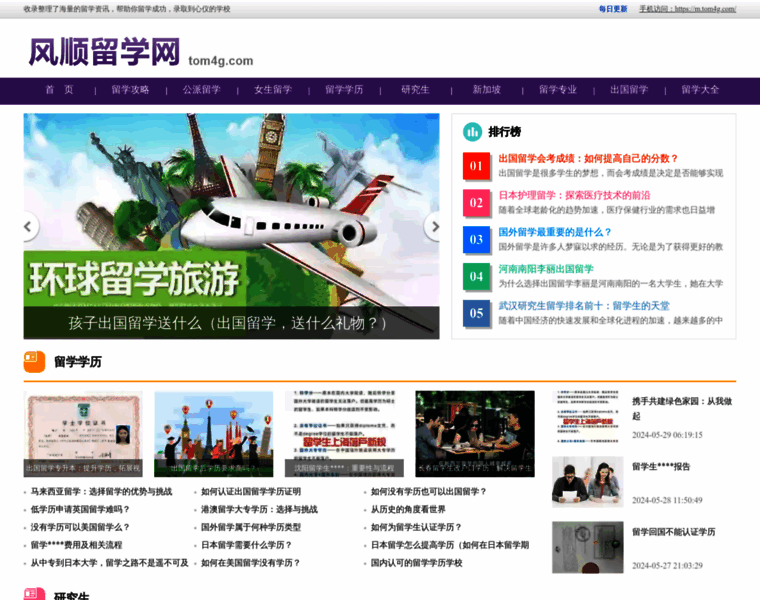Click the teal 排行榜 bar chart icon
The height and width of the screenshot is (600, 760).
click(x=472, y=132)
